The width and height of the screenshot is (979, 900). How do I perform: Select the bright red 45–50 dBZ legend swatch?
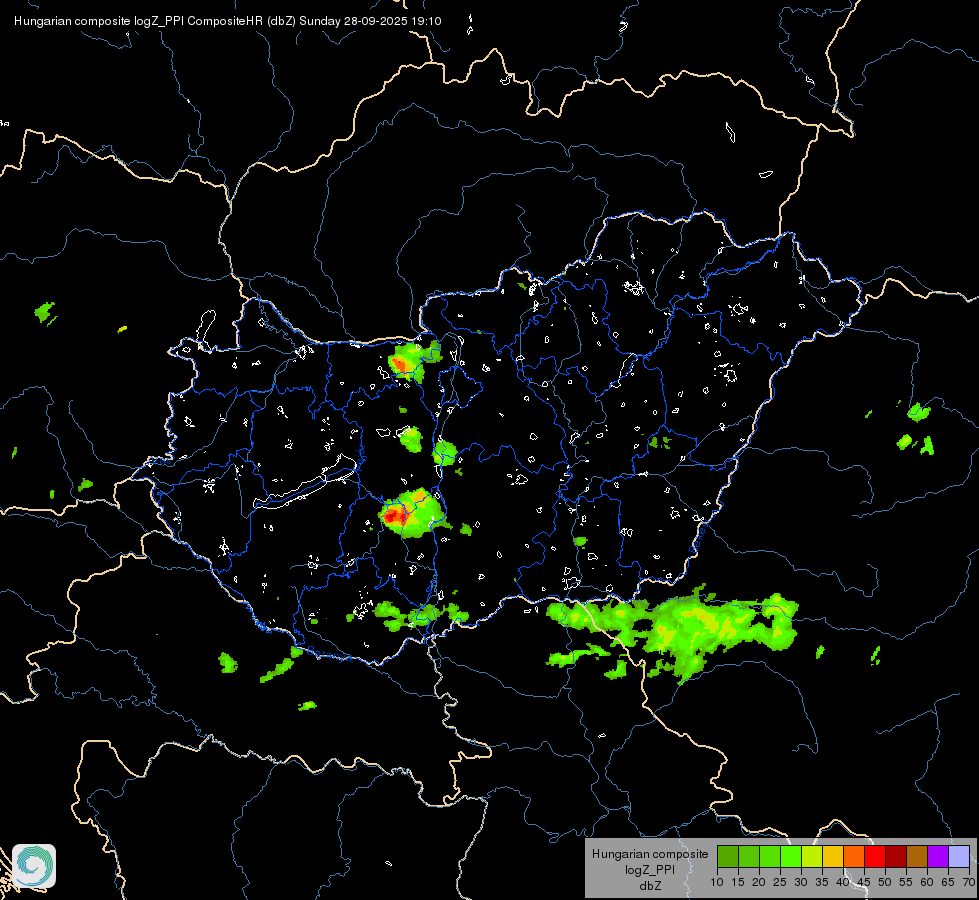[875, 856]
